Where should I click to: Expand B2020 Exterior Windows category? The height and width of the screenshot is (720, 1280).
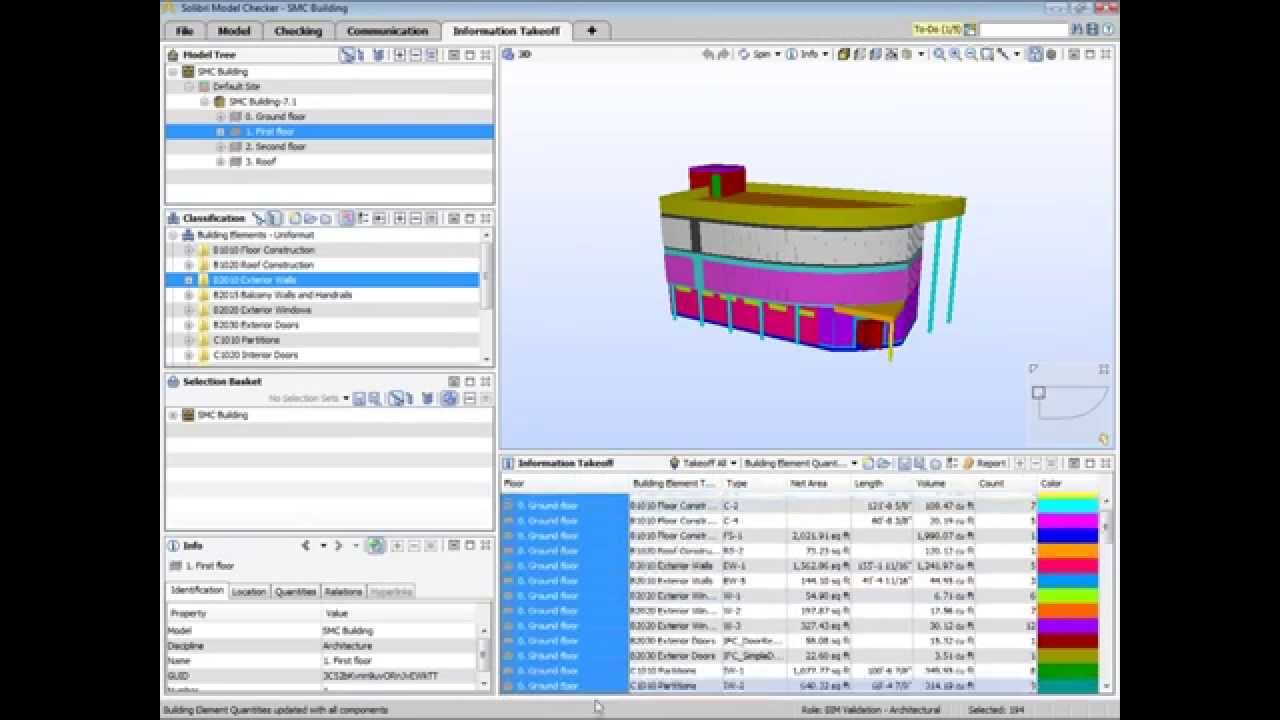click(189, 310)
